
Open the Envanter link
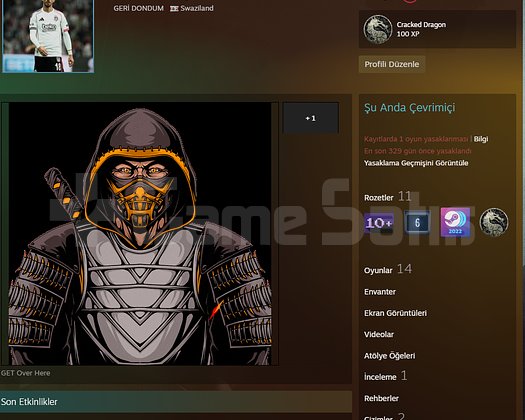380,292
